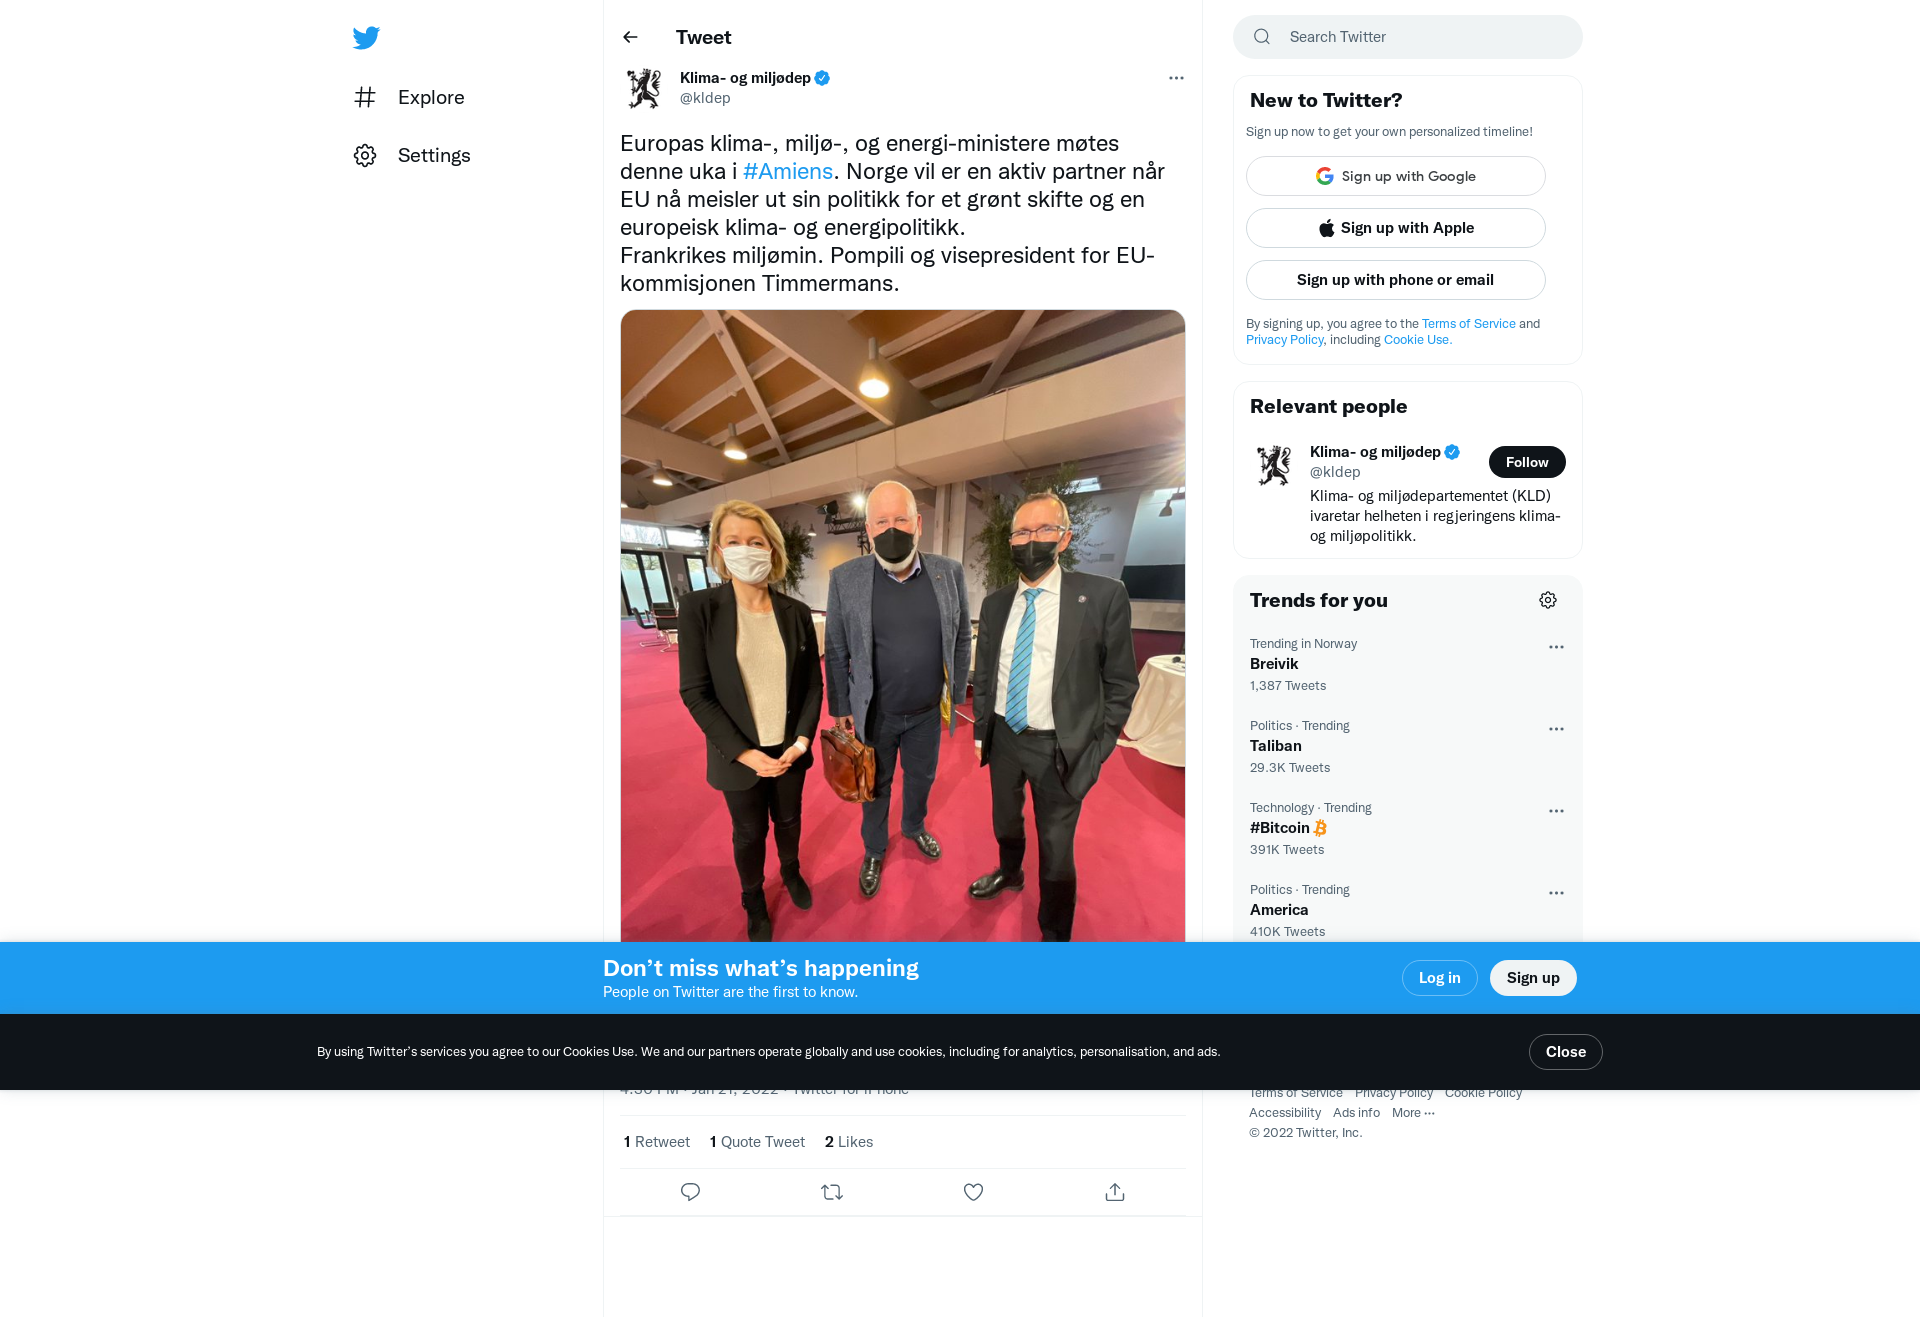The height and width of the screenshot is (1317, 1920).
Task: Expand the More footer links
Action: (1413, 1113)
